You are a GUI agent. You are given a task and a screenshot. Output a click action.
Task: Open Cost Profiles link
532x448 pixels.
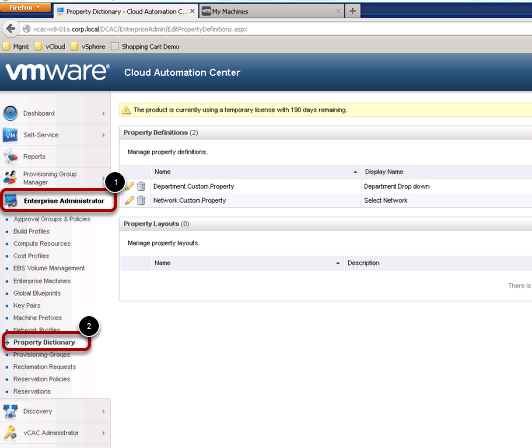click(31, 256)
